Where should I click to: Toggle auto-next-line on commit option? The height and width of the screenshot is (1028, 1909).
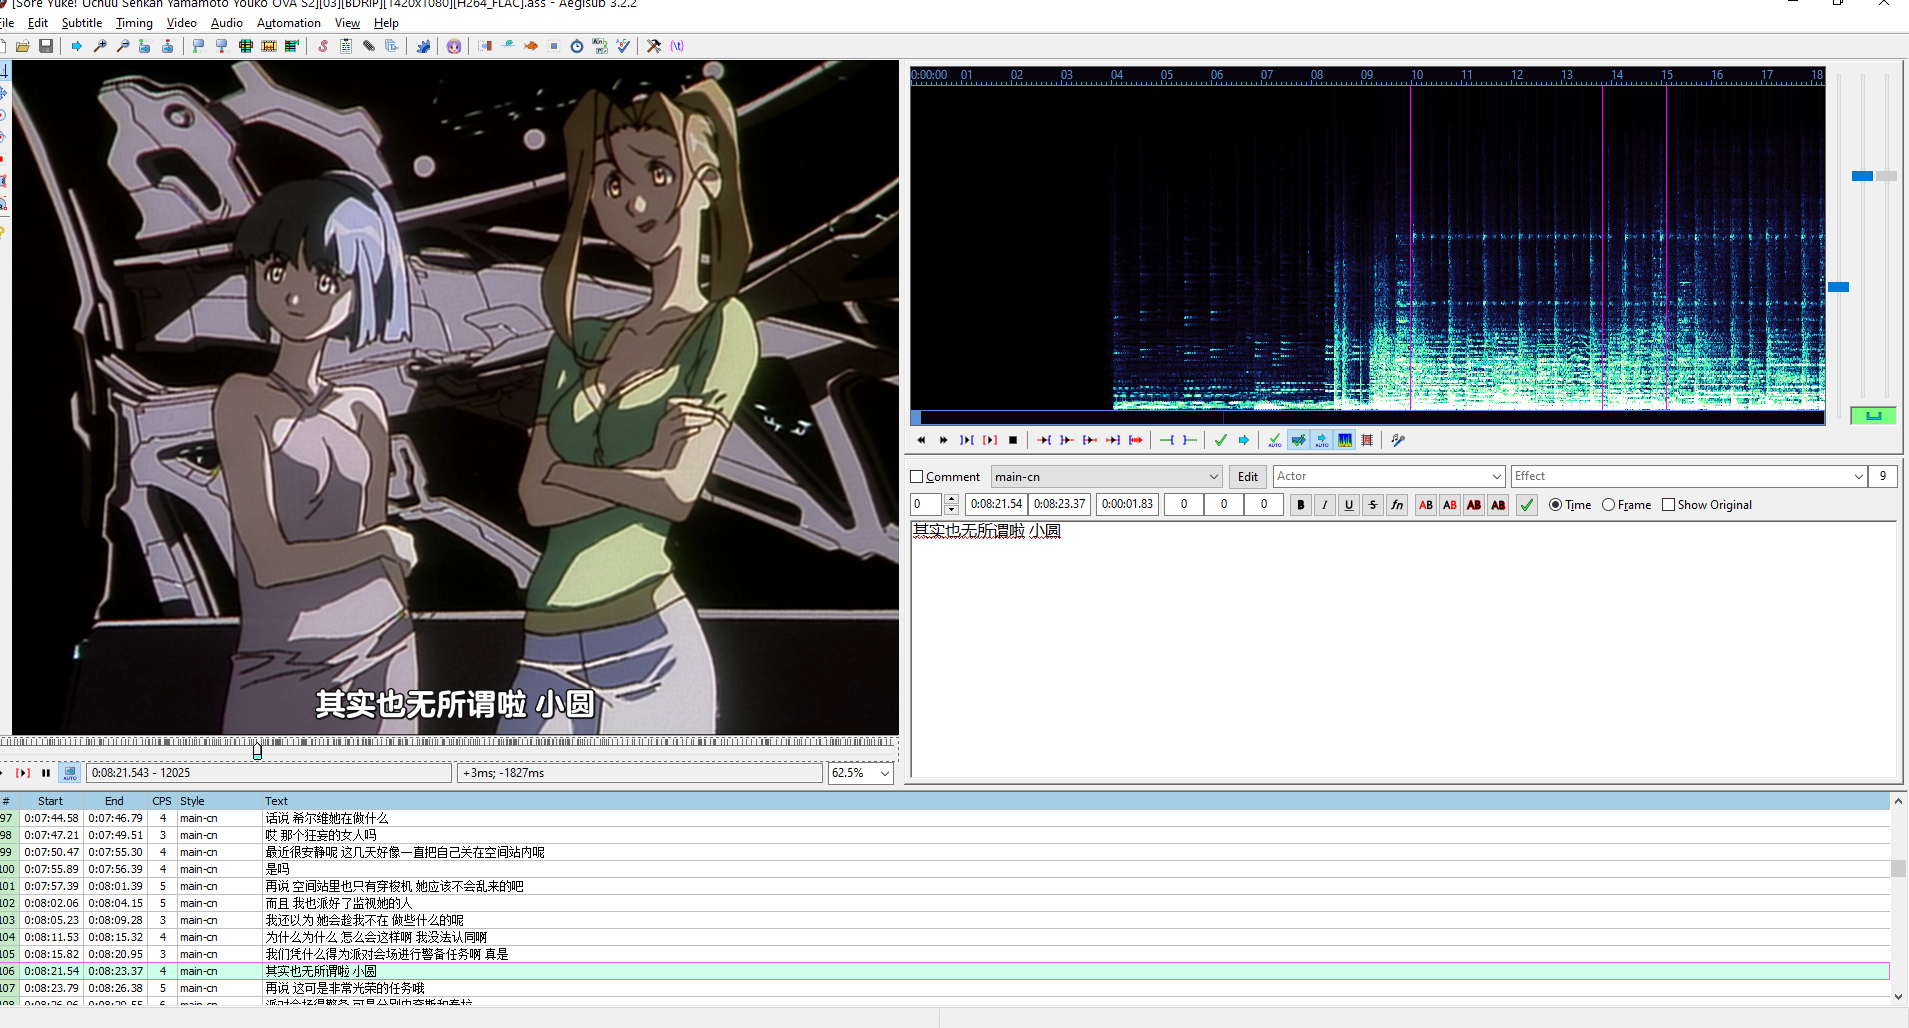tap(1298, 440)
